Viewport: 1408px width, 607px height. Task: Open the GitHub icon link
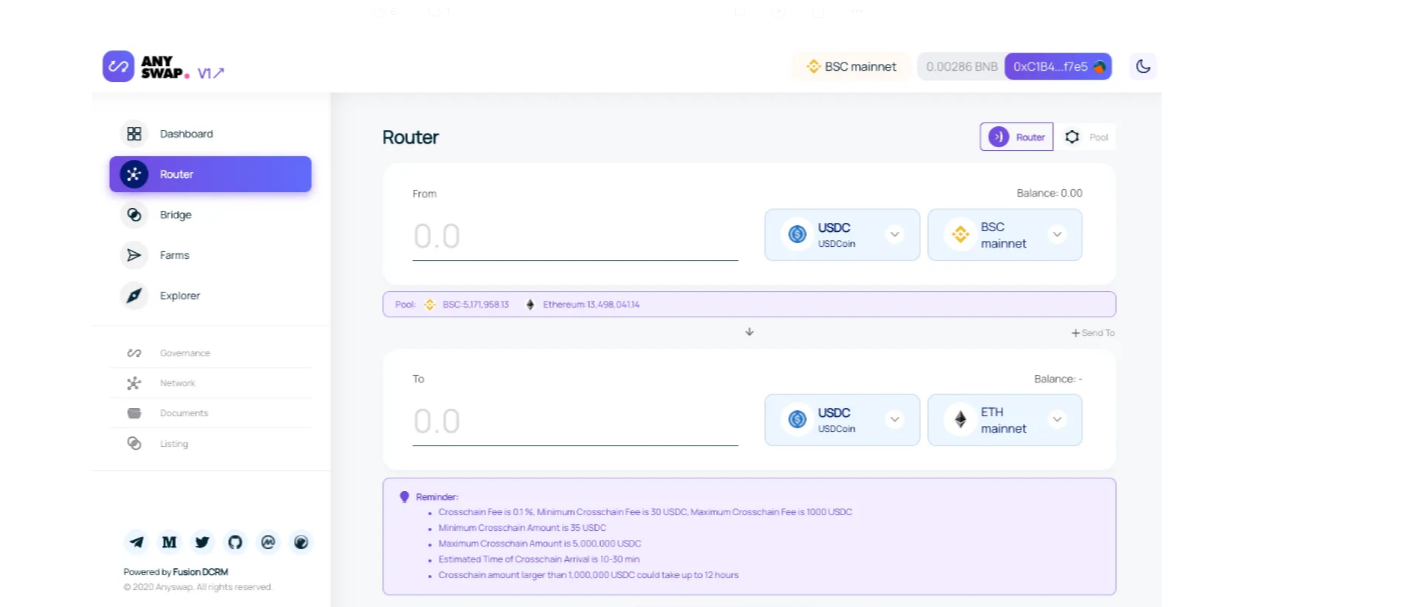point(235,542)
